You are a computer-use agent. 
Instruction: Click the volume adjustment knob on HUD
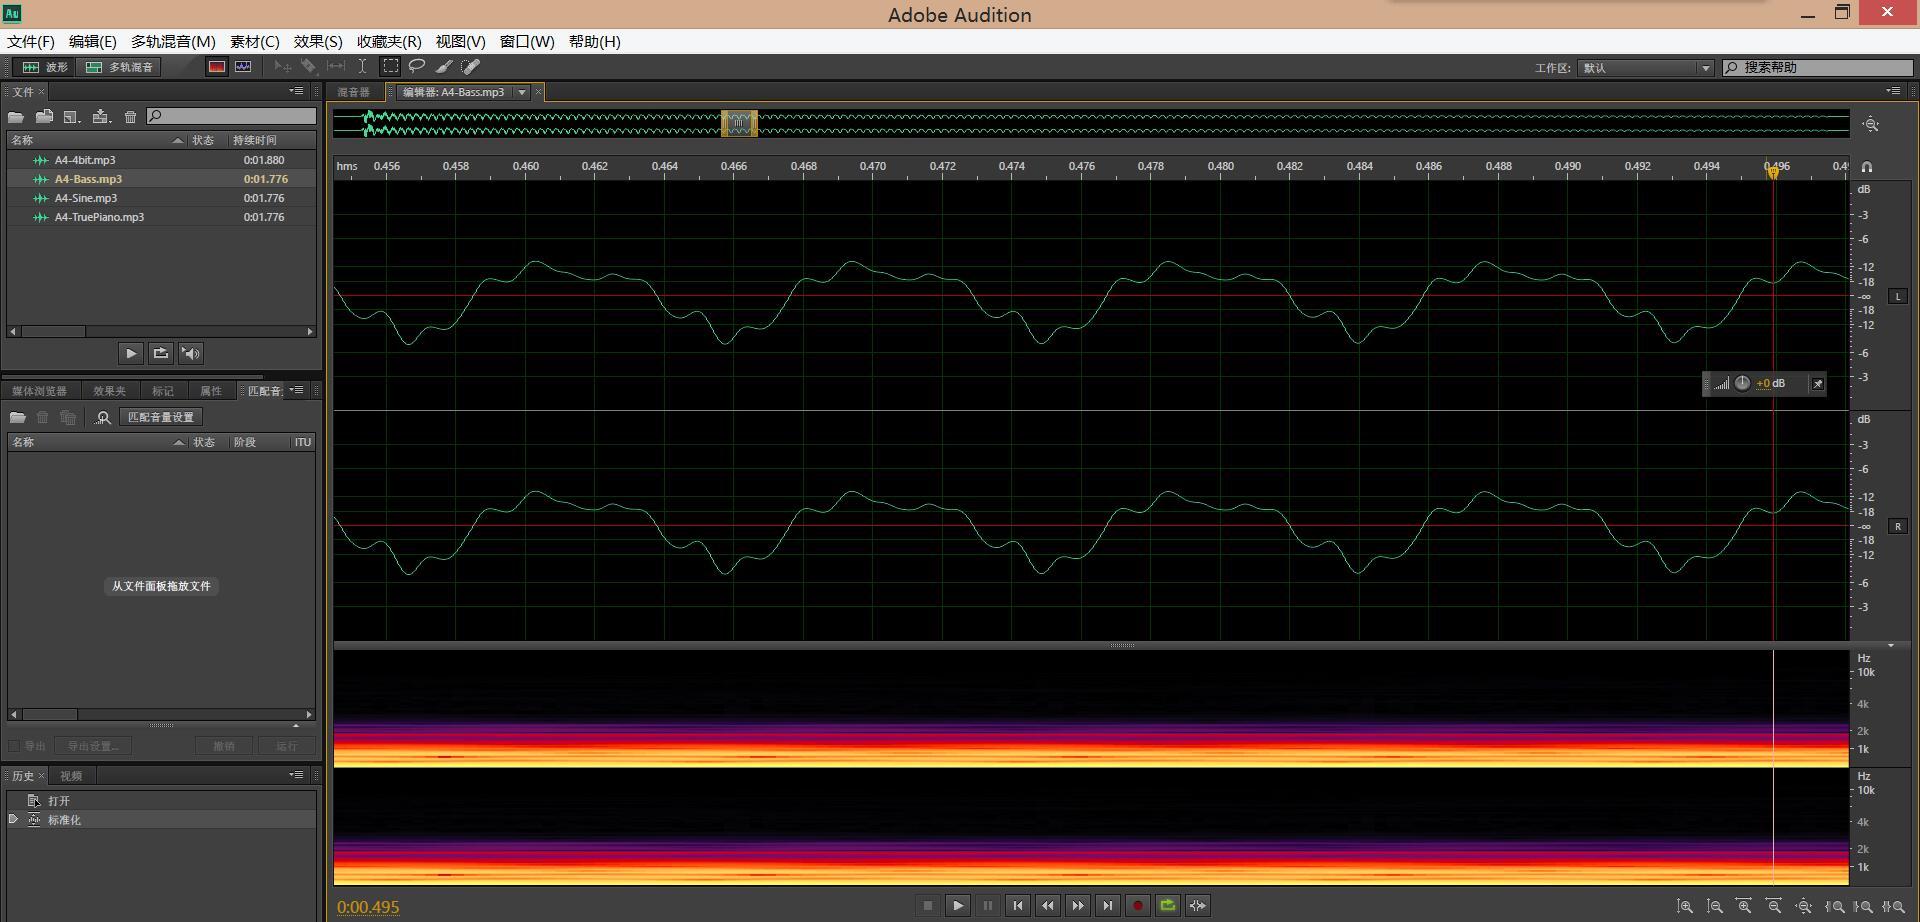coord(1742,383)
